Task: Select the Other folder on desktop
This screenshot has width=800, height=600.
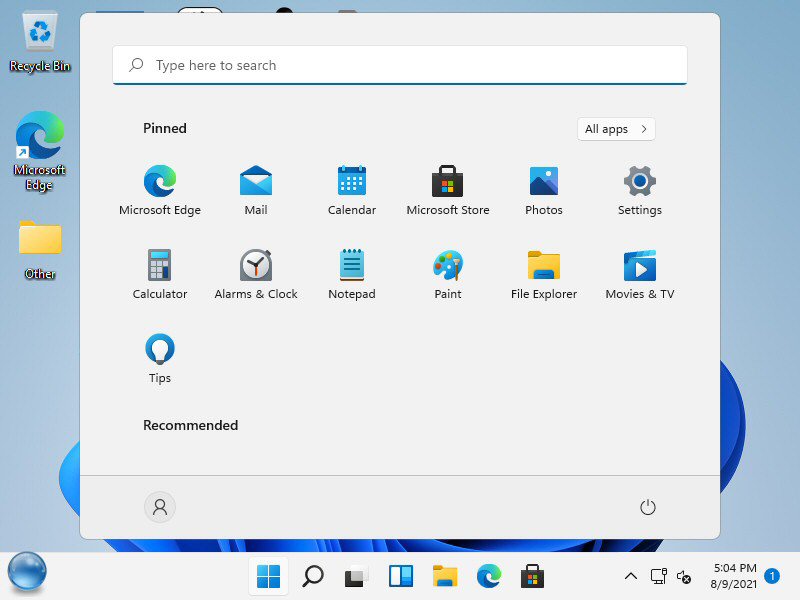Action: click(x=40, y=250)
